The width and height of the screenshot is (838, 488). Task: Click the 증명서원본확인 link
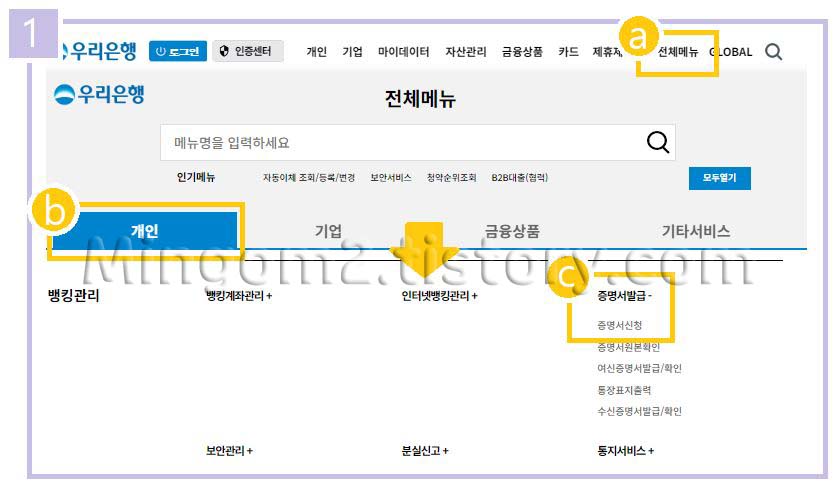628,347
